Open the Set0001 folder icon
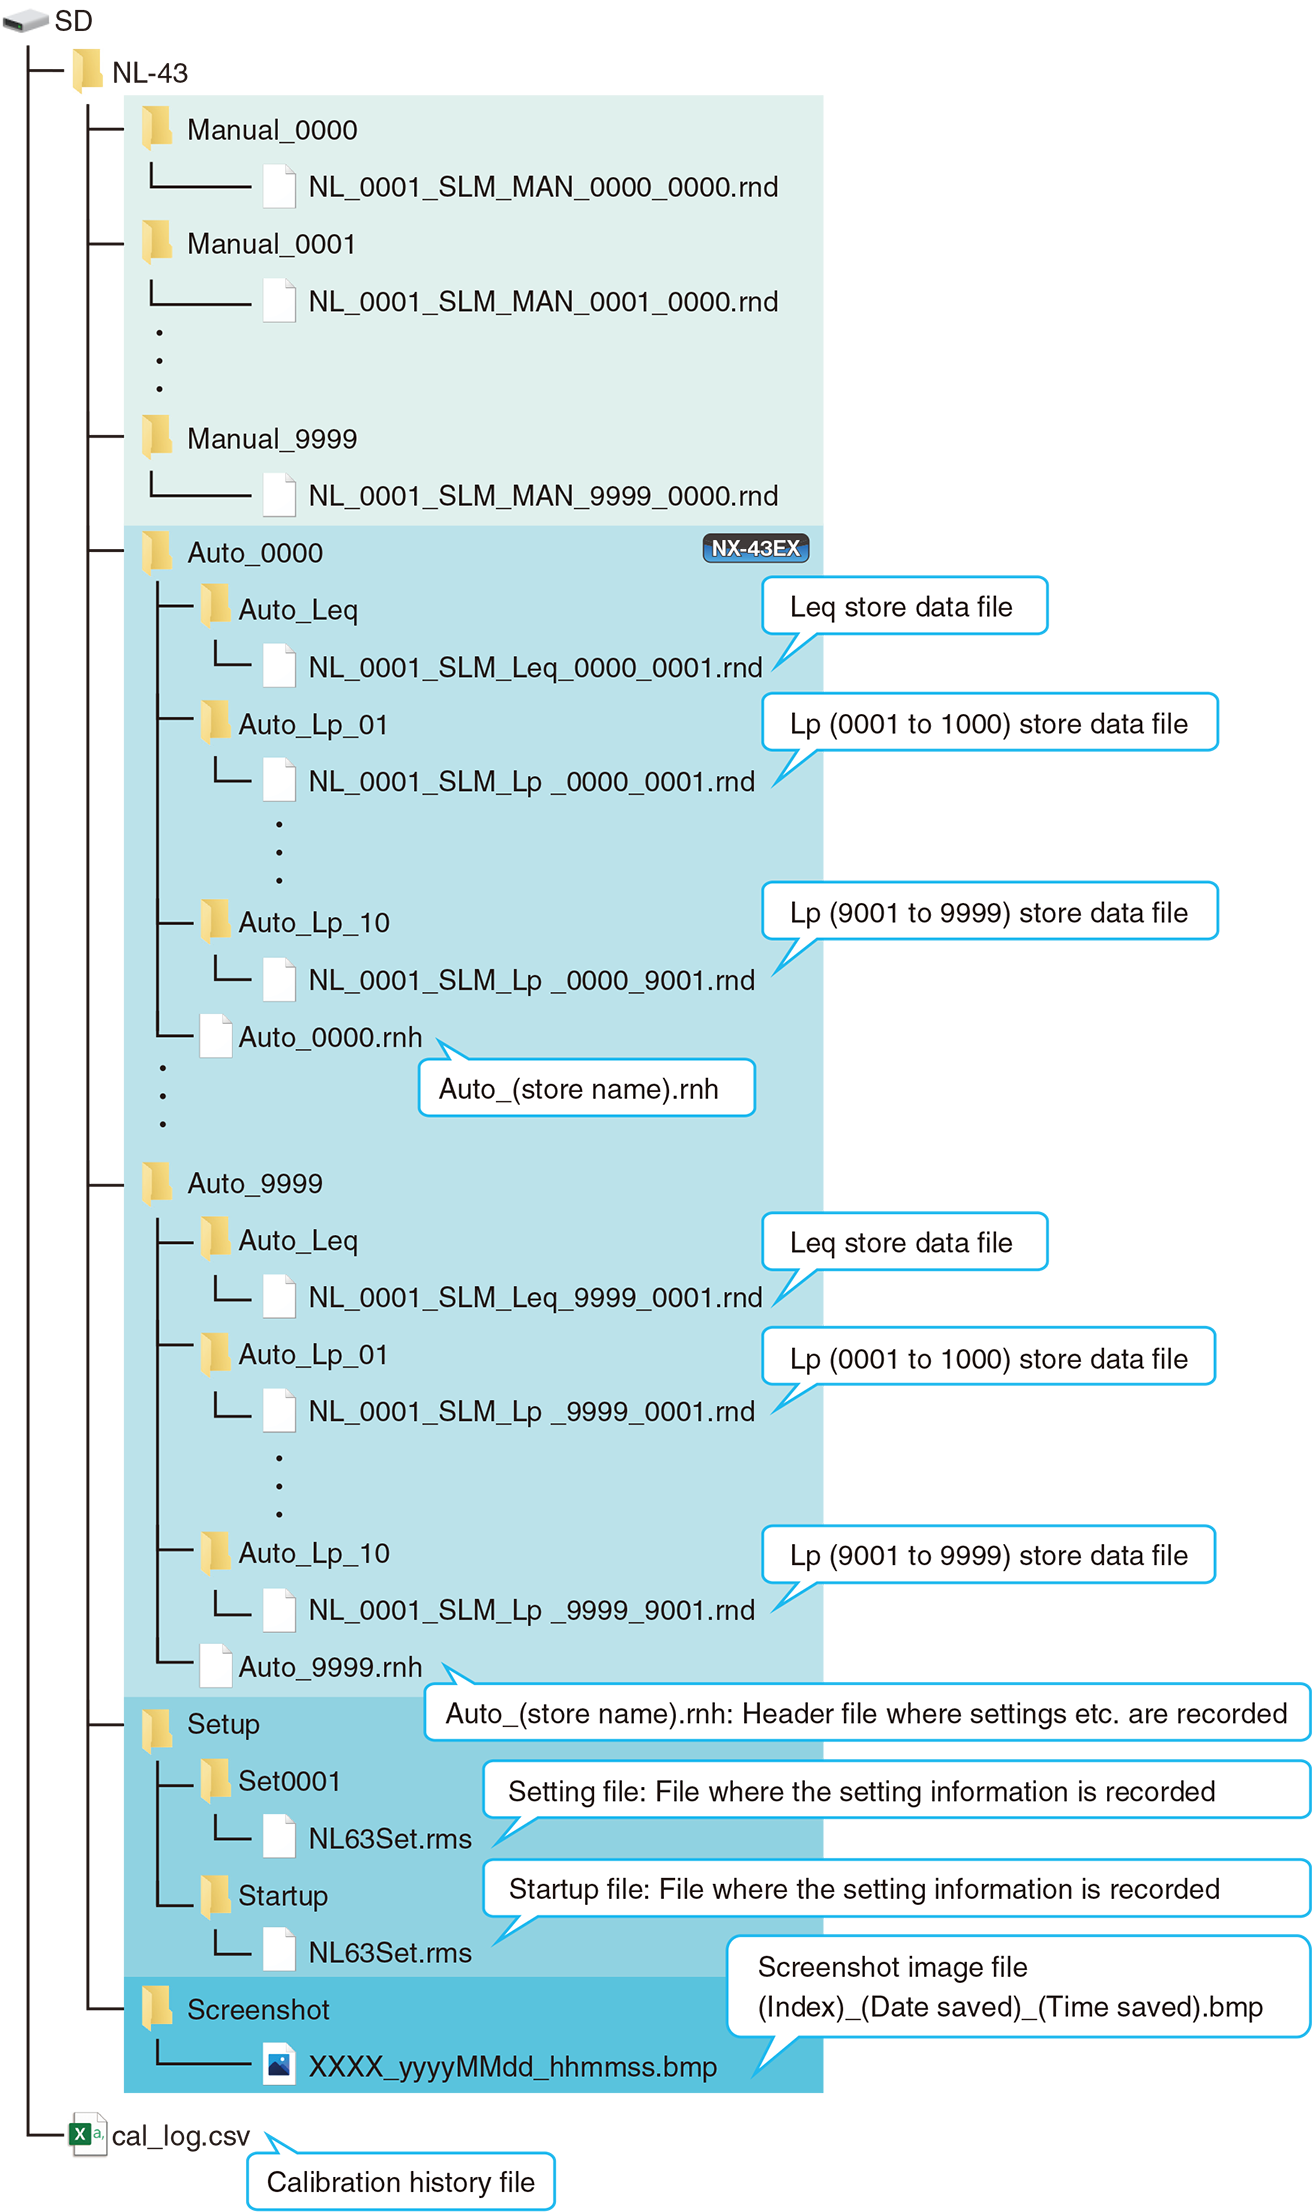 click(215, 1780)
